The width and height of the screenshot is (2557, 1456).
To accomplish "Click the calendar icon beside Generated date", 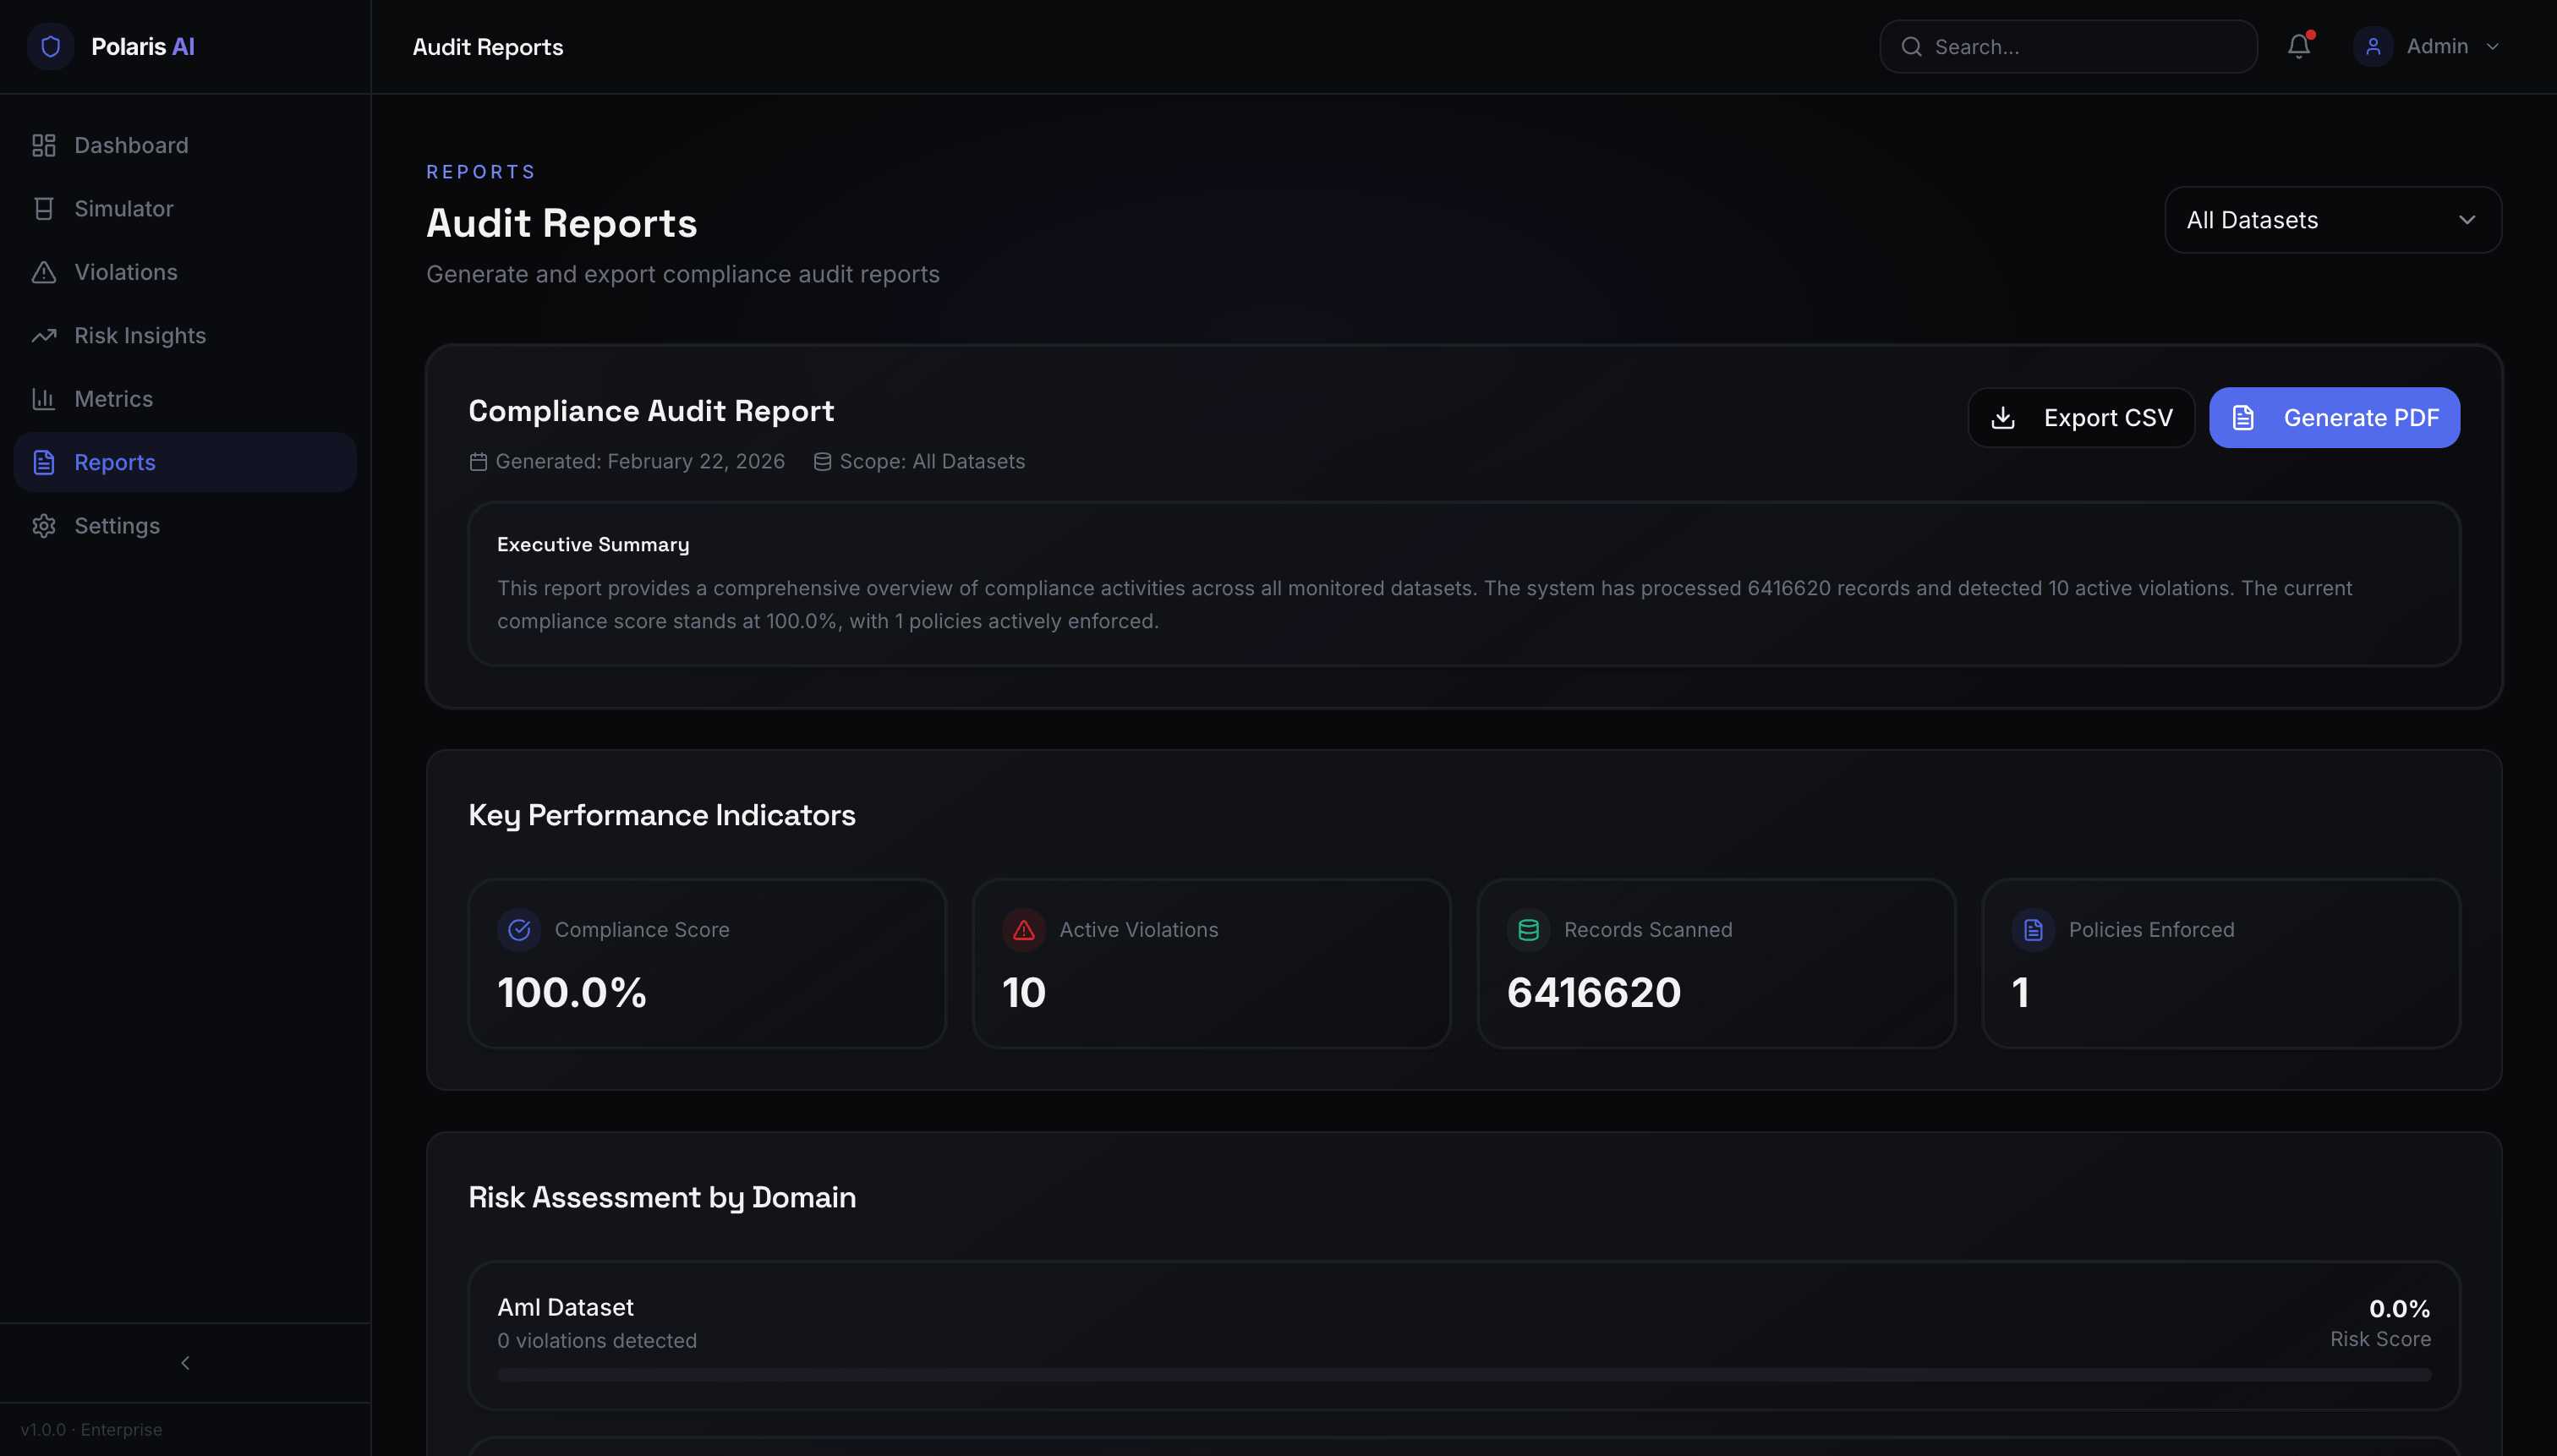I will click(x=478, y=461).
